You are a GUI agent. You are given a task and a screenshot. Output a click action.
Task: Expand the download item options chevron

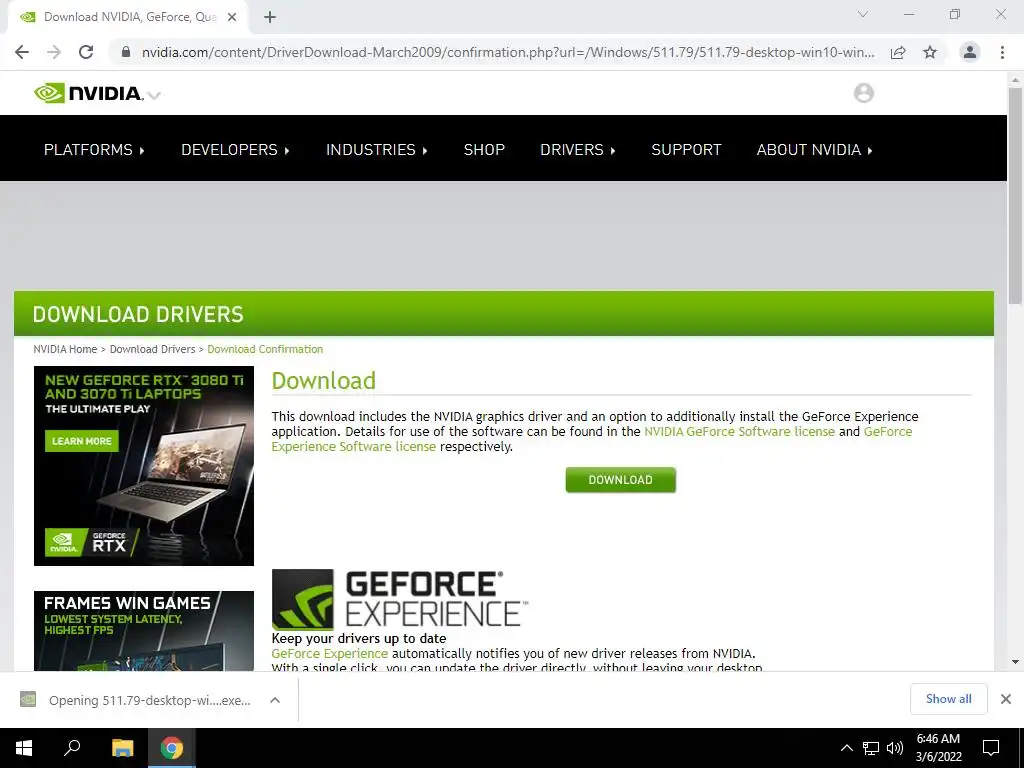[x=275, y=700]
